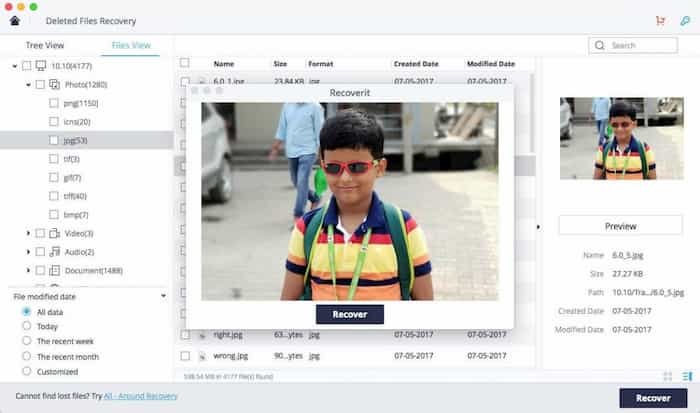Click the Home icon in title bar
Screen dimensions: 700x413
14,21
